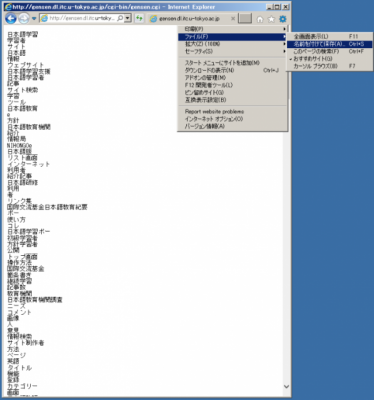The width and height of the screenshot is (374, 400).
Task: Select 名前を付けて保存 Ctrl+S entry
Action: click(x=329, y=44)
